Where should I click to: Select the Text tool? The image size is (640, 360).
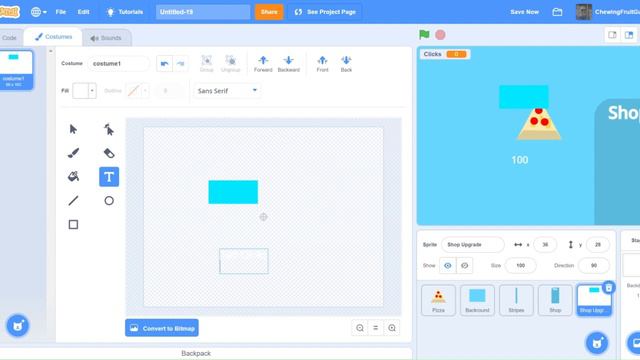pos(109,177)
